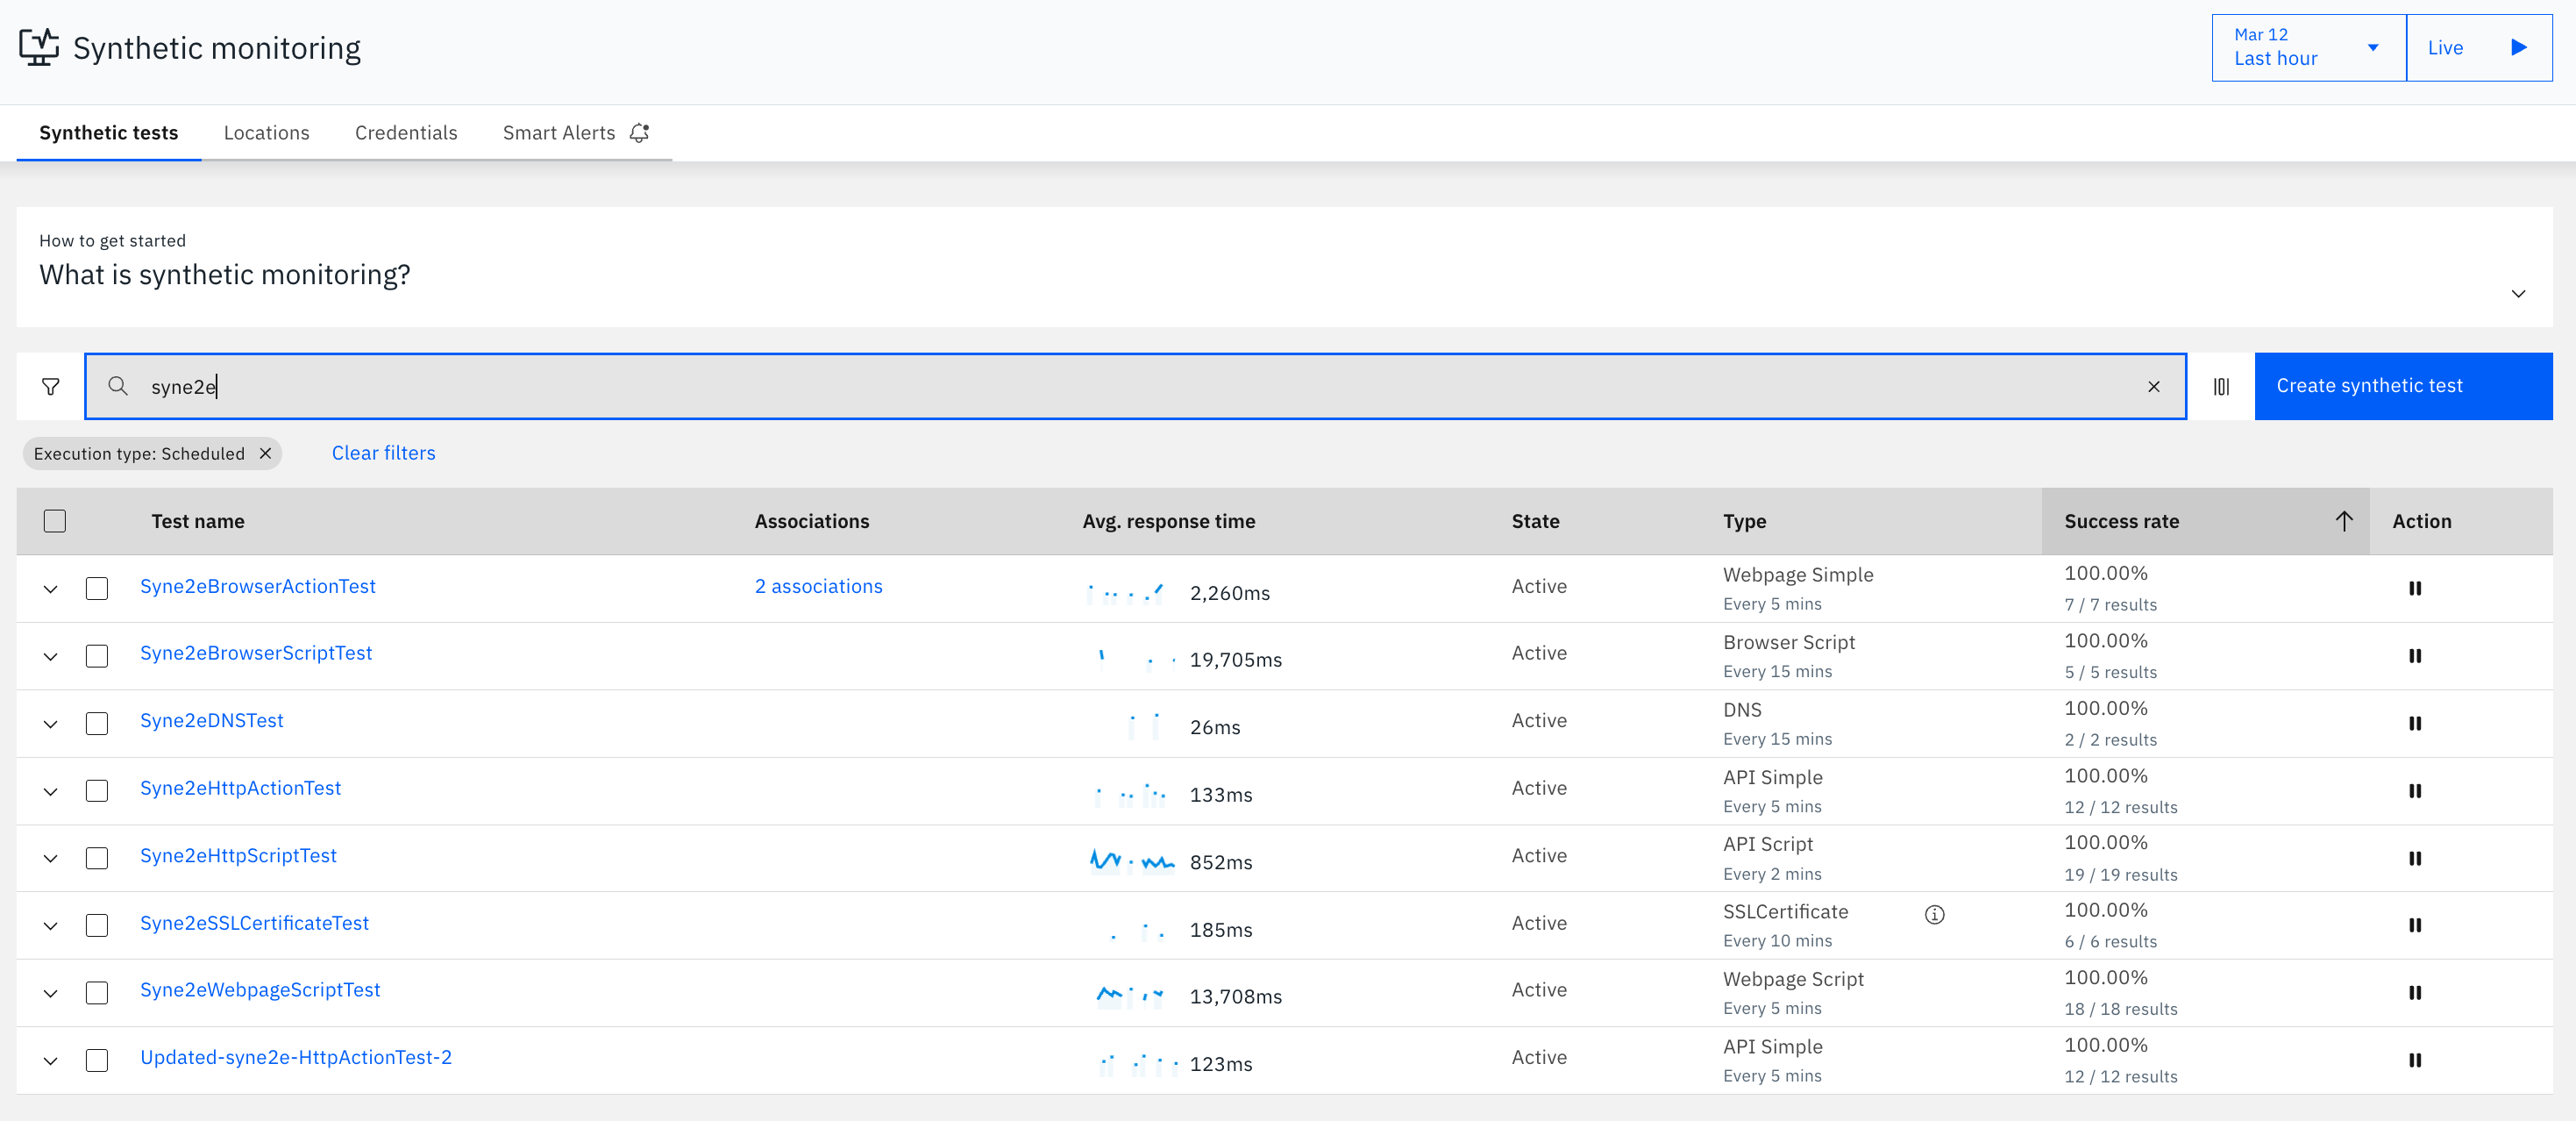Expand the Syne2eBrowserActionTest row

point(51,589)
